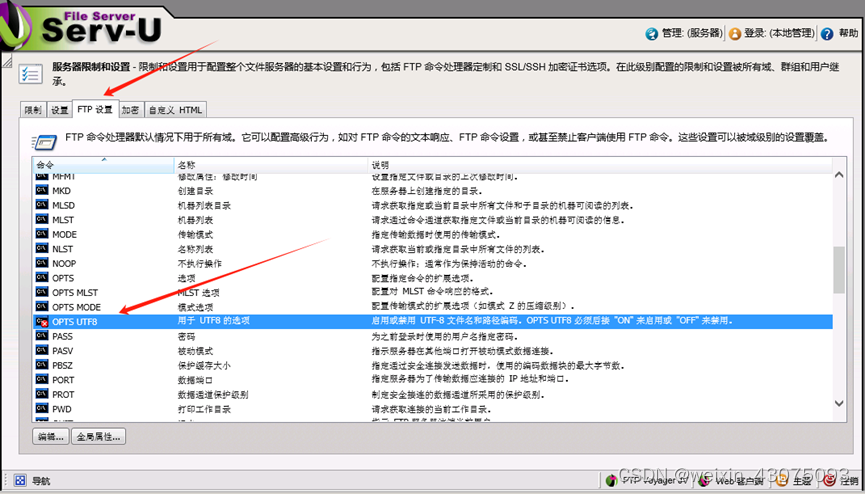Open the 帮助 link
This screenshot has width=865, height=494.
tap(848, 33)
